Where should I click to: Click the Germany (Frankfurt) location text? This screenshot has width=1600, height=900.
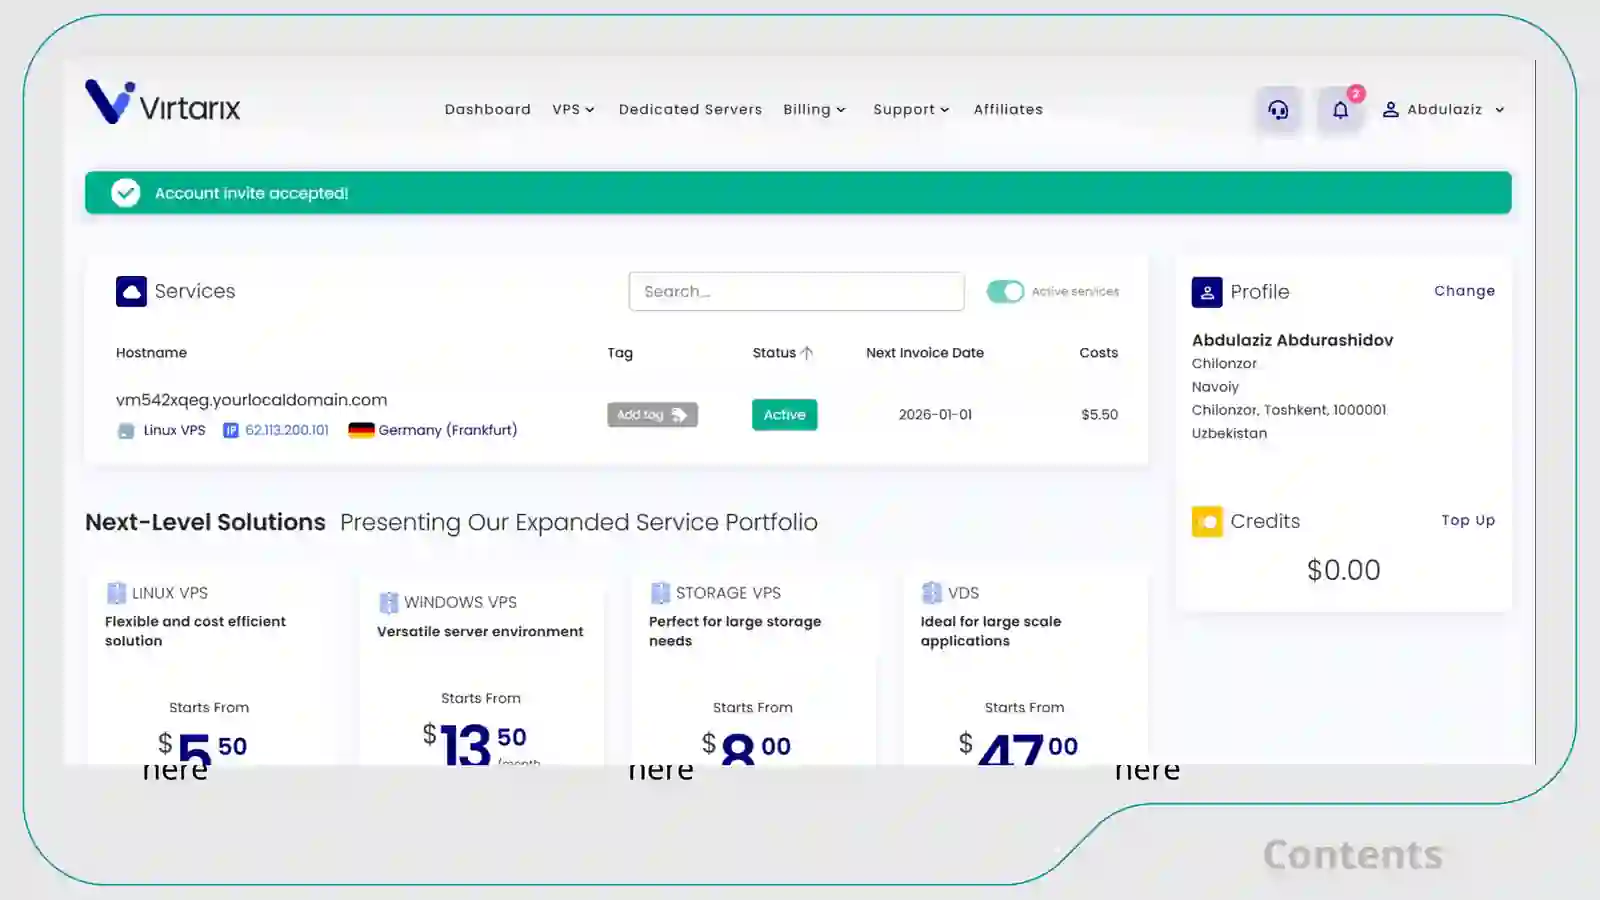pos(447,430)
